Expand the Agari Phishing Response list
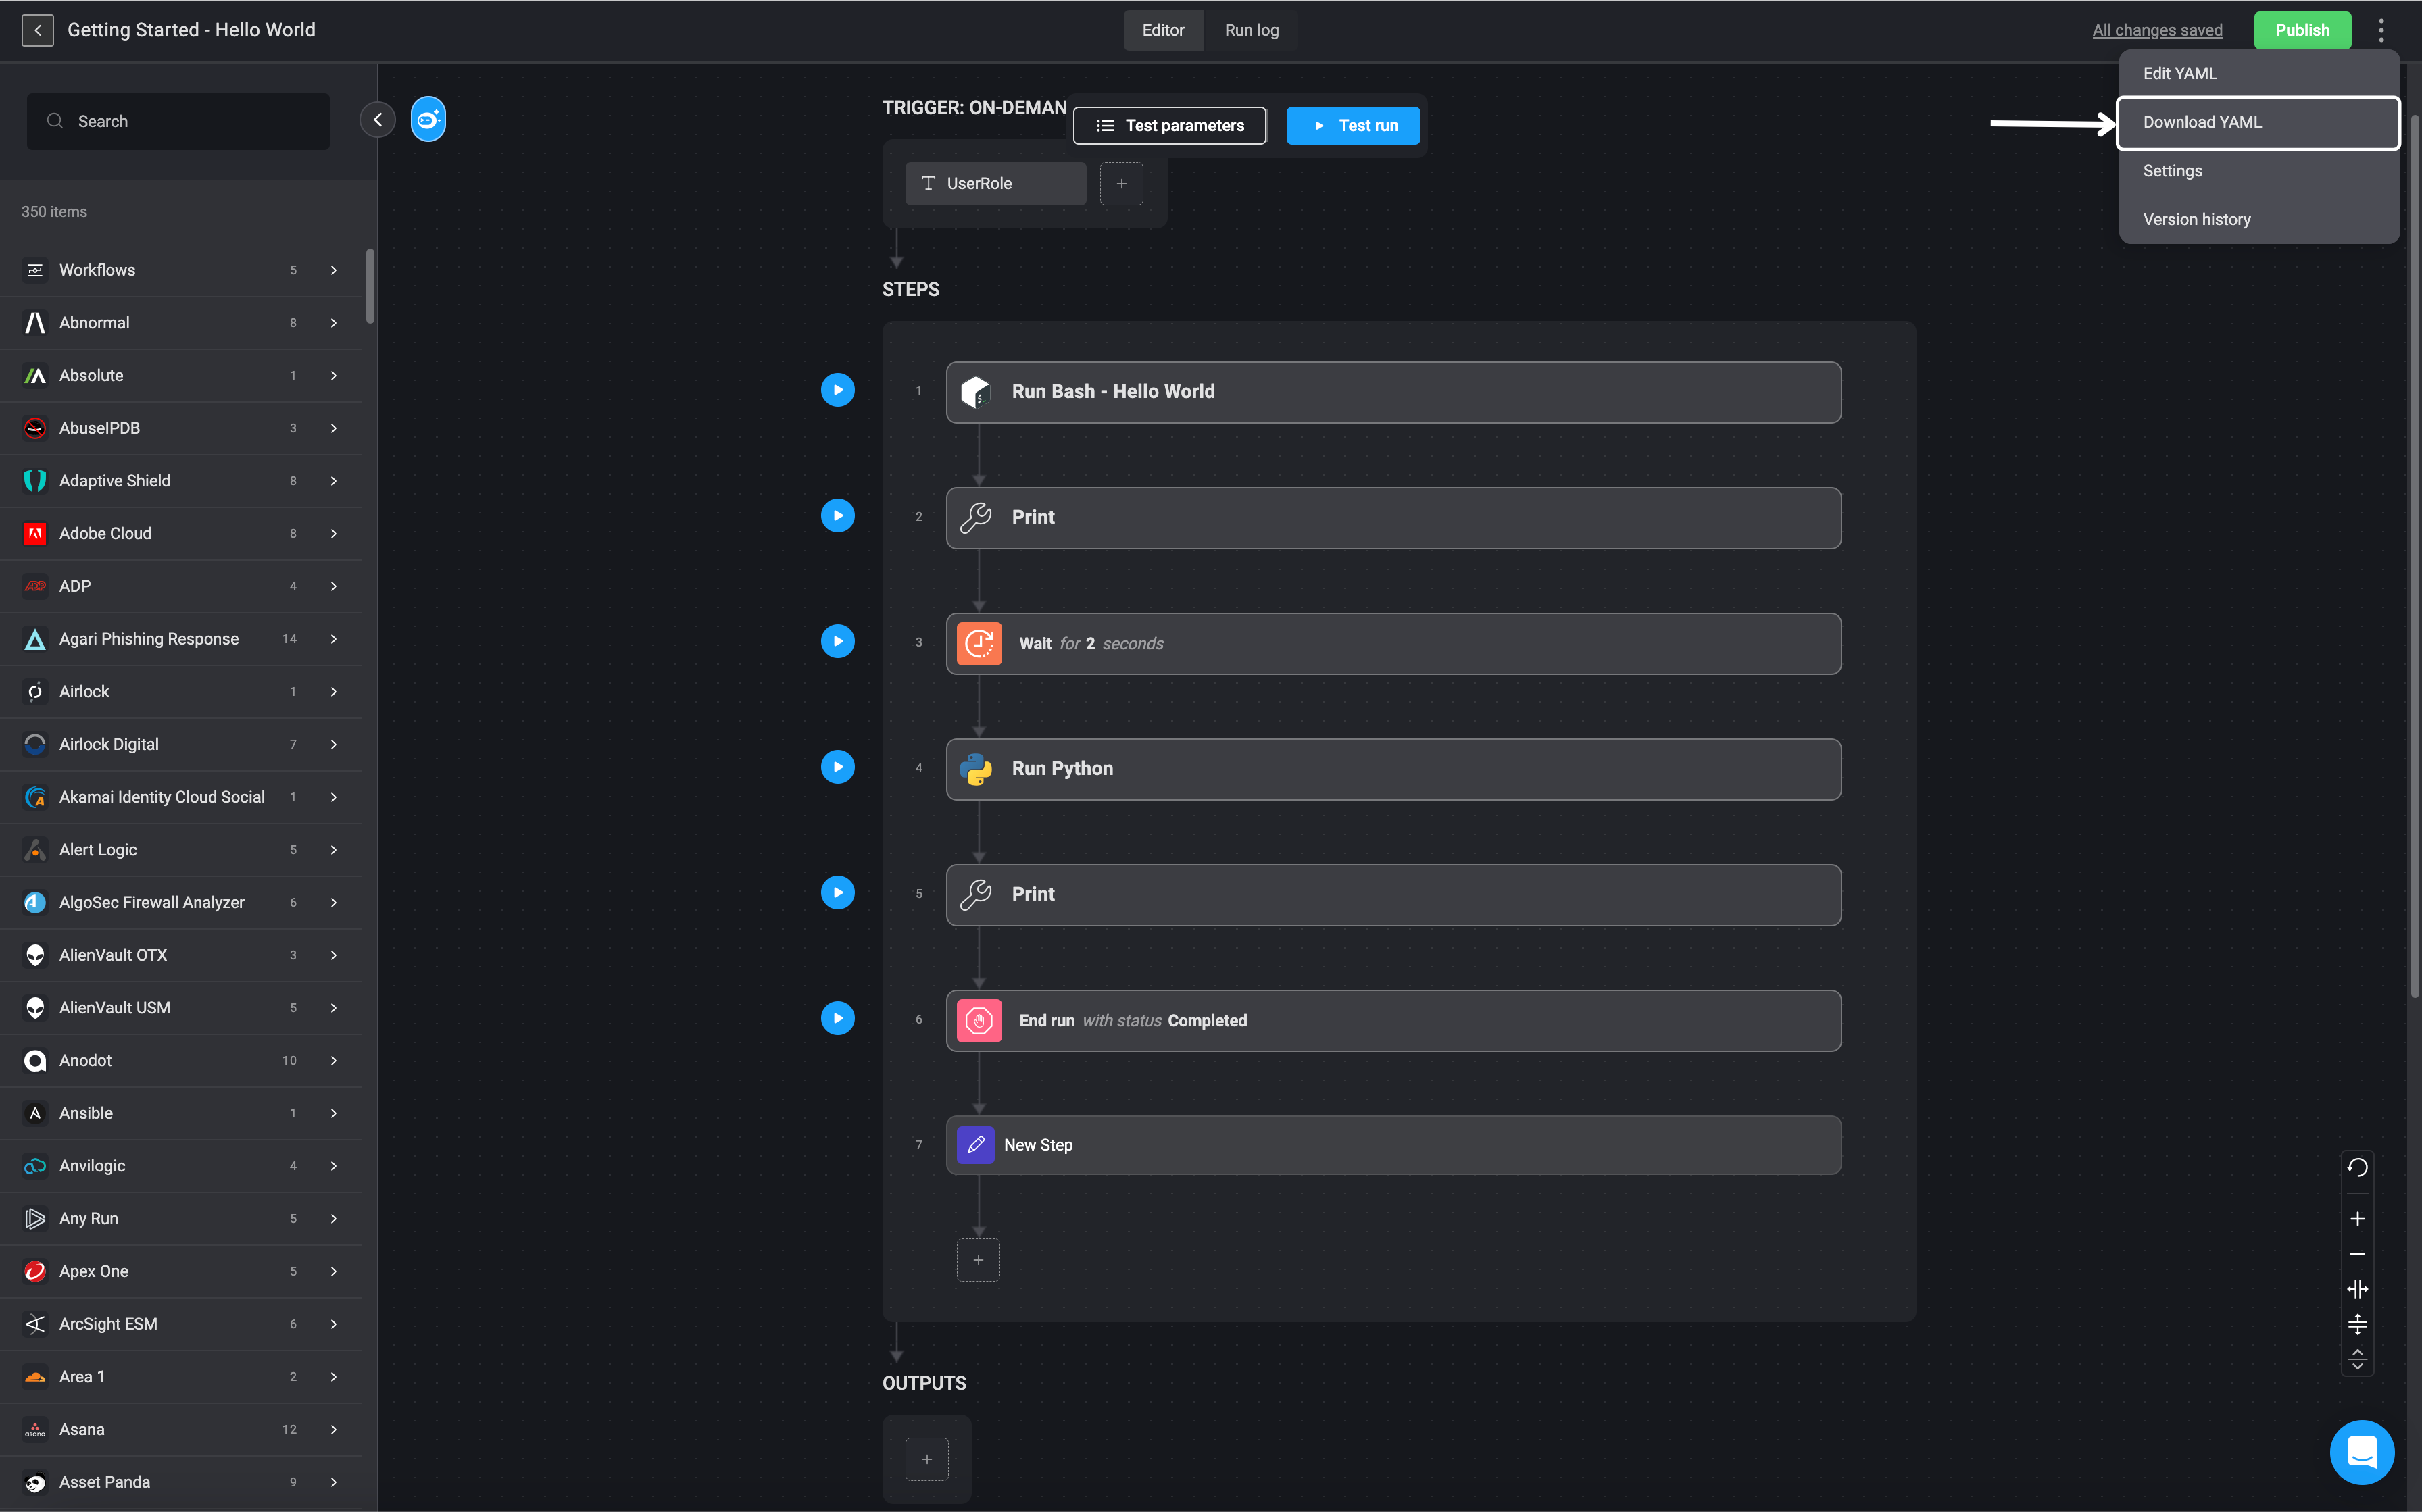 coord(333,639)
